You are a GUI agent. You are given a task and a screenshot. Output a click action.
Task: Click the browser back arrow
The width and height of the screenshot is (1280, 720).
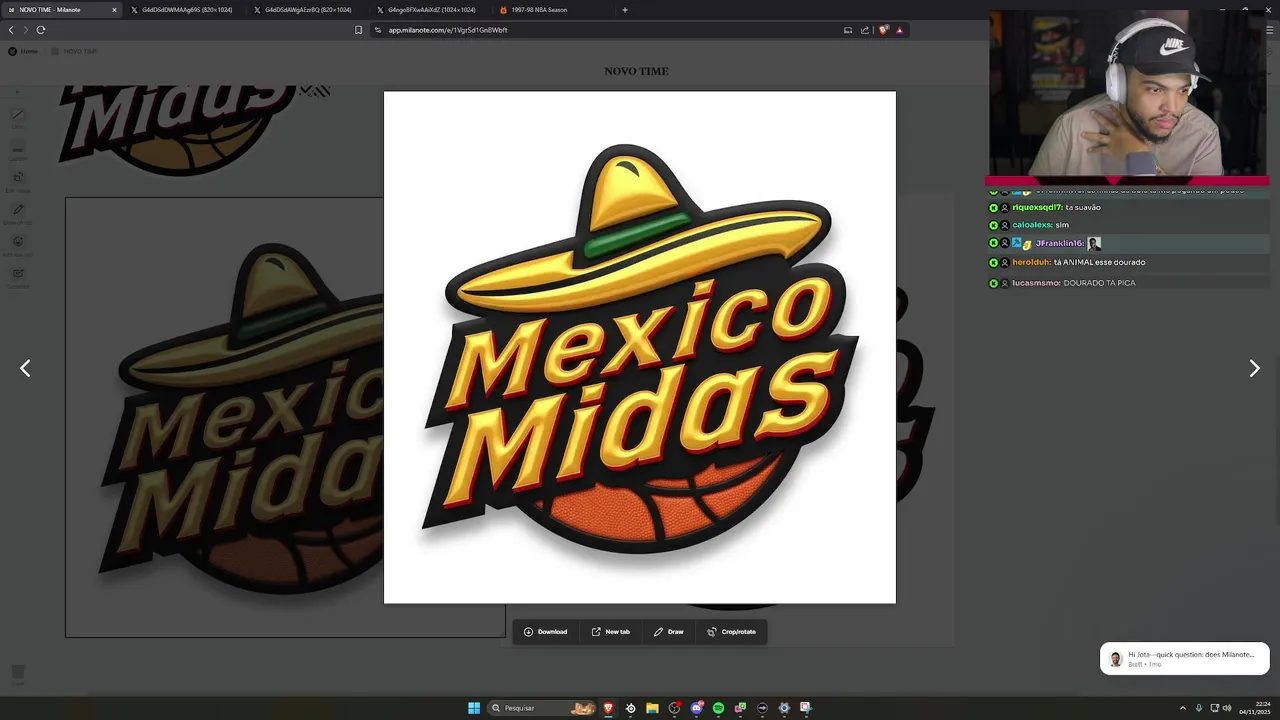[x=11, y=30]
